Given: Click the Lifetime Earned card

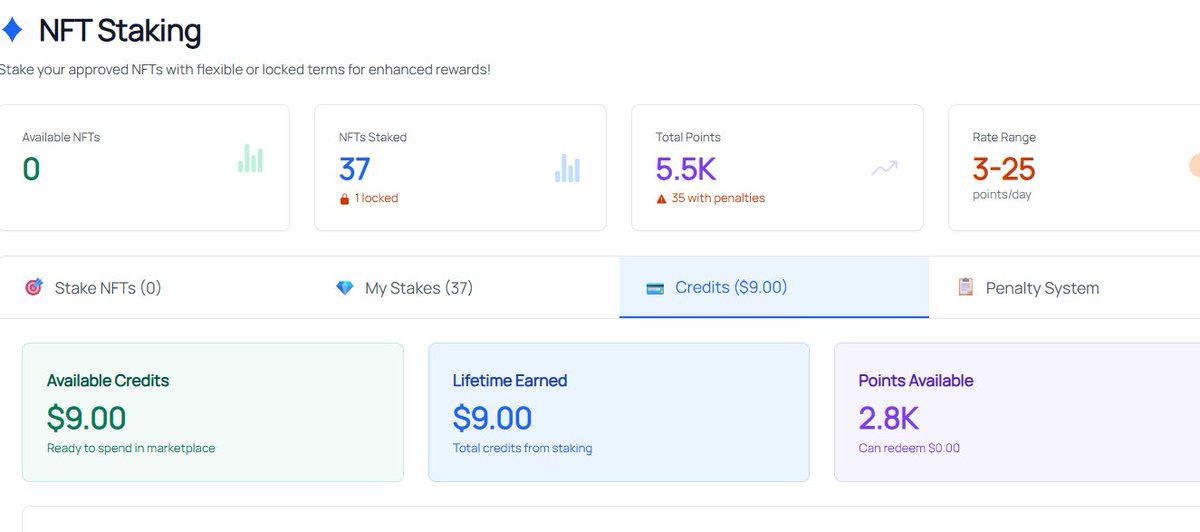Looking at the screenshot, I should pyautogui.click(x=619, y=413).
